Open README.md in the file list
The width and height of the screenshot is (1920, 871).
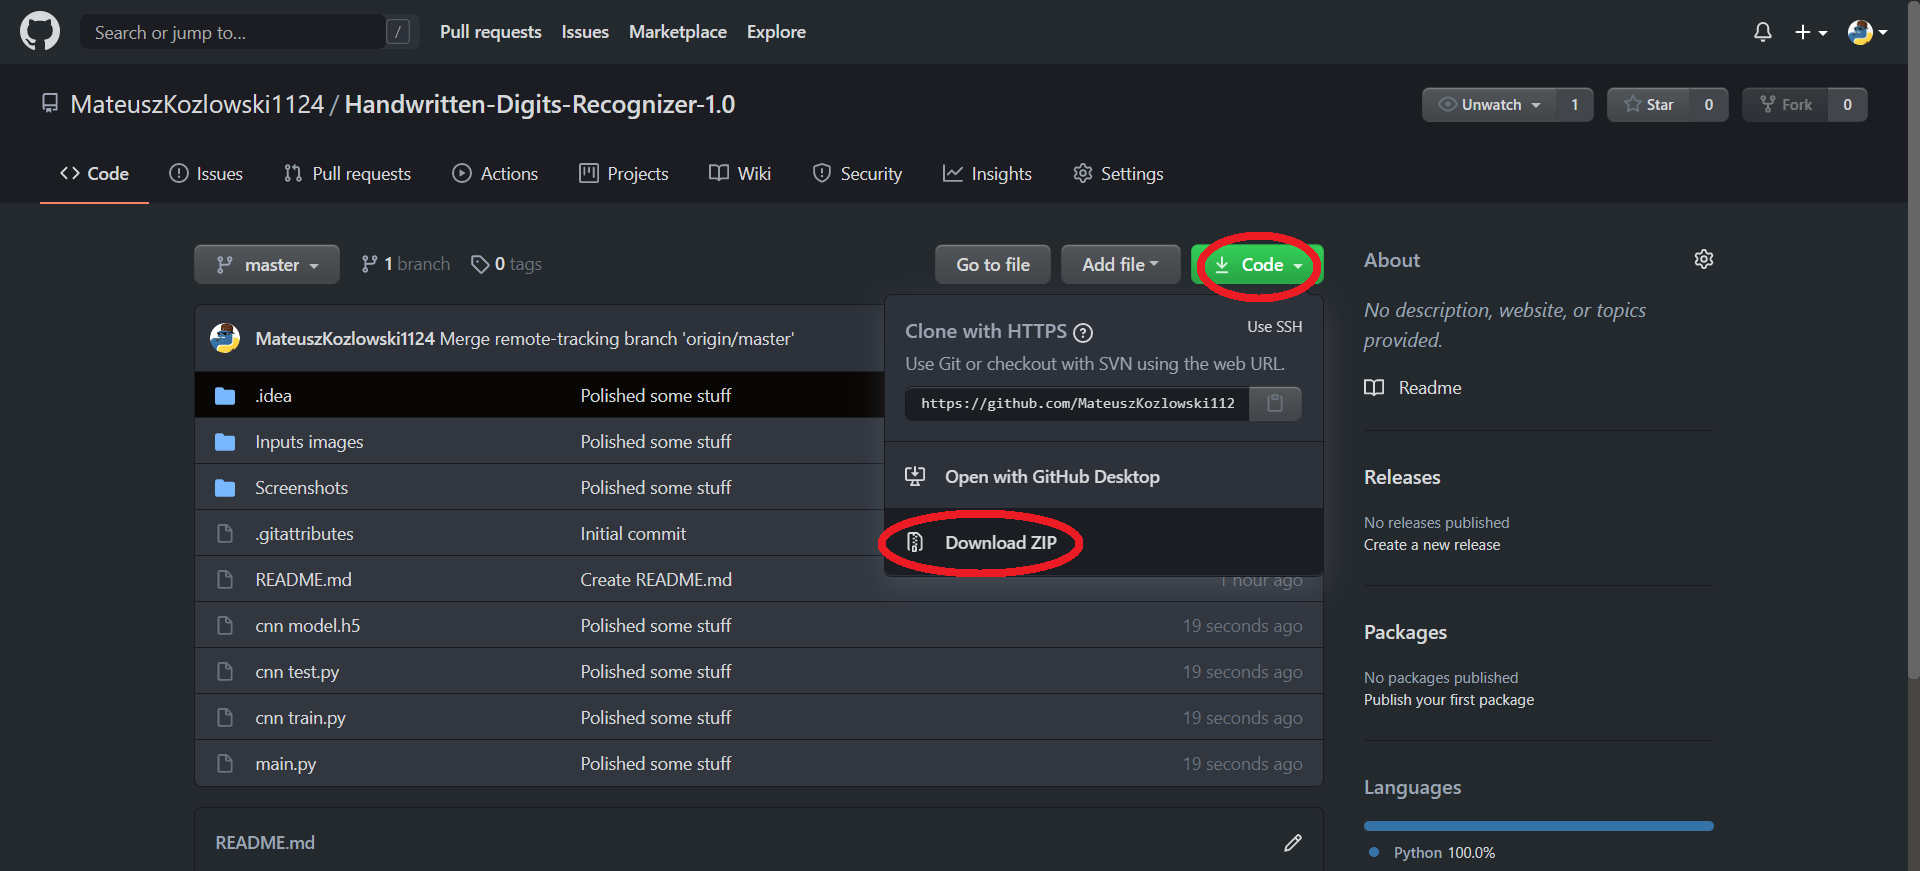303,580
